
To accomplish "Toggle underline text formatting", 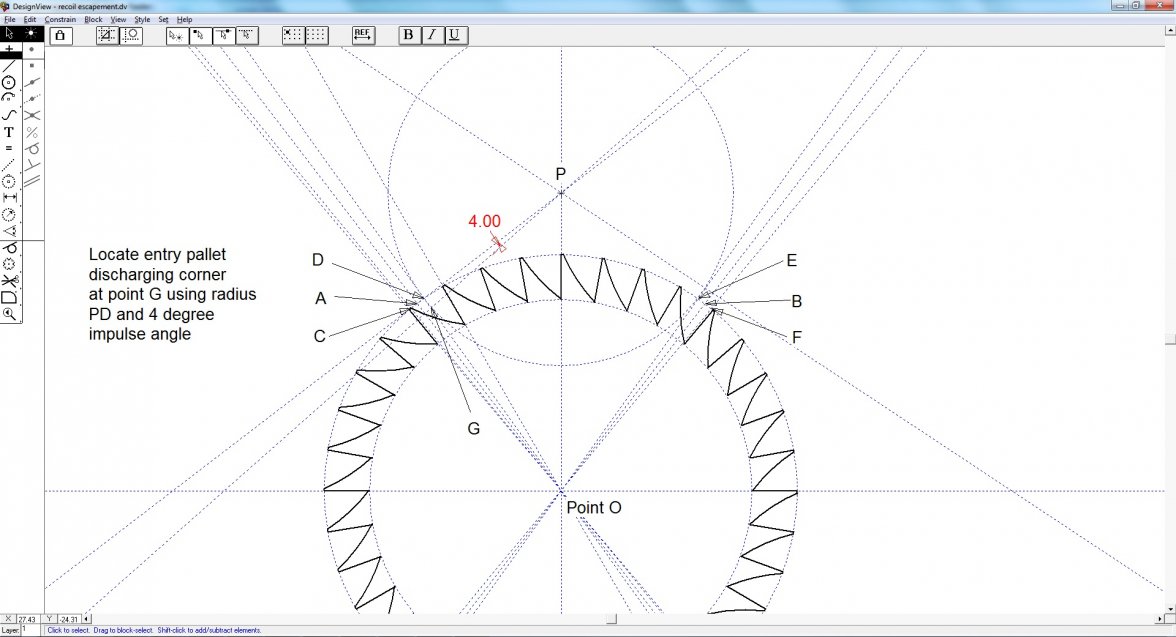I will tap(454, 35).
